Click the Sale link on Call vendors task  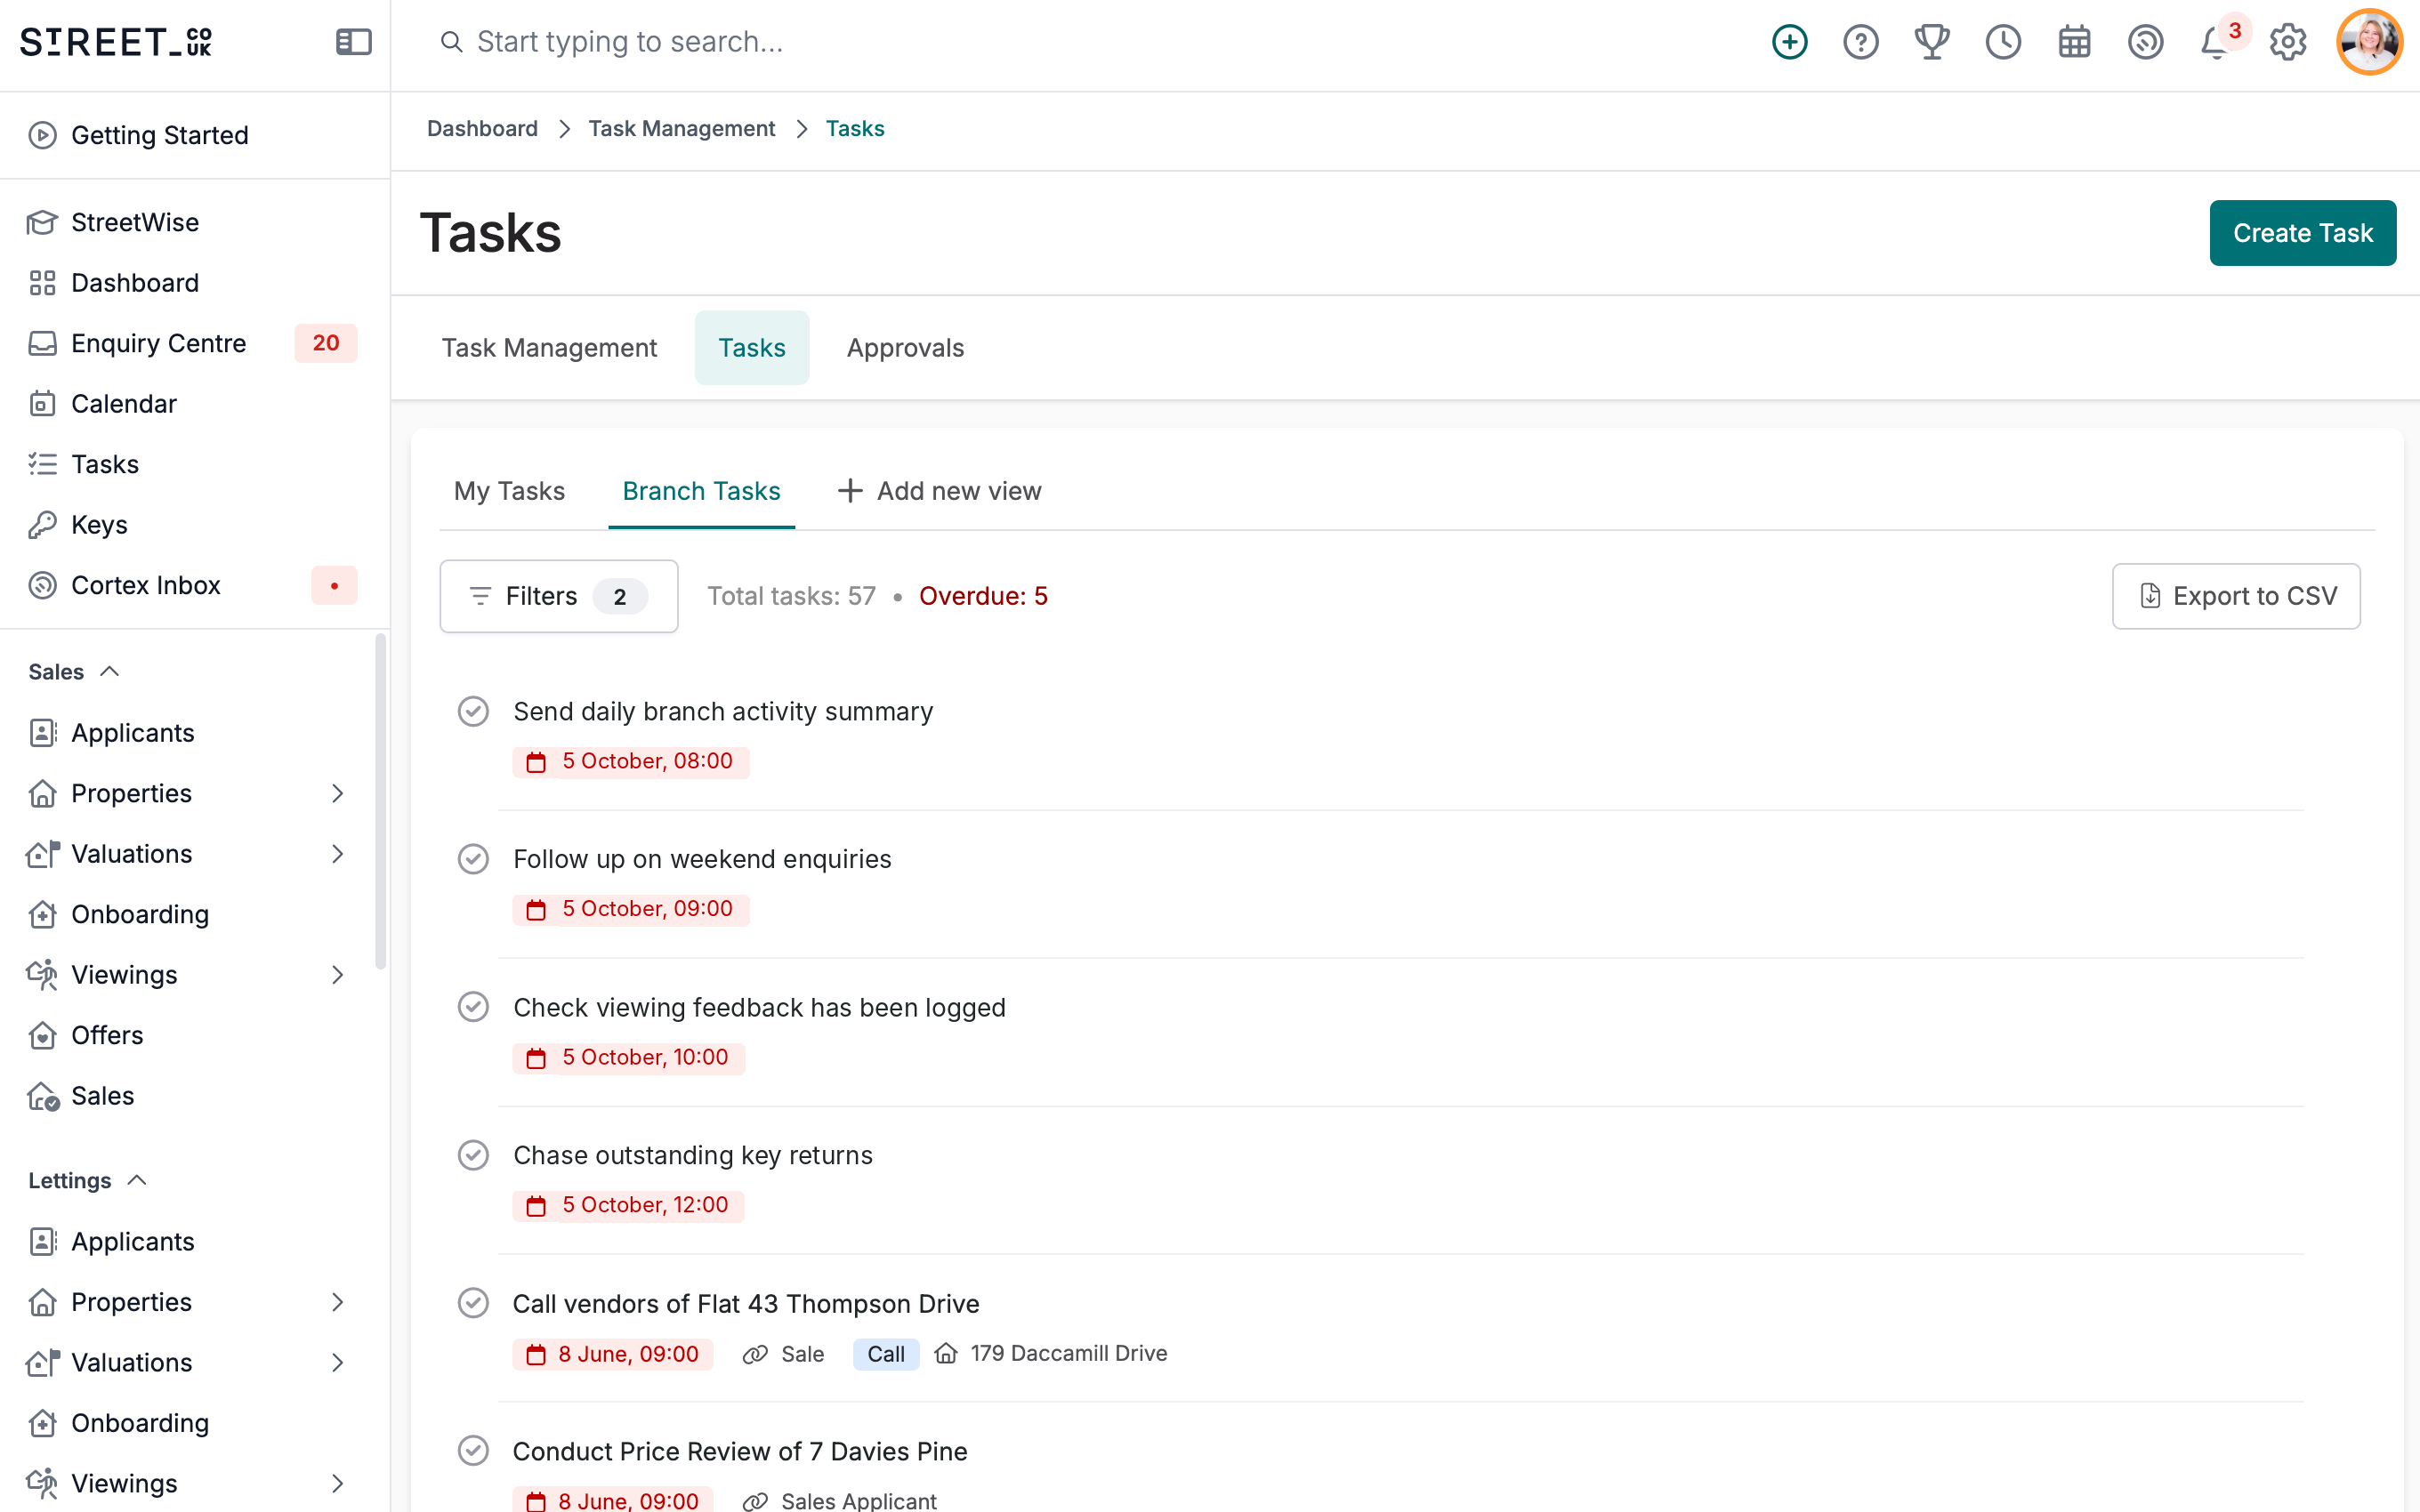[784, 1354]
